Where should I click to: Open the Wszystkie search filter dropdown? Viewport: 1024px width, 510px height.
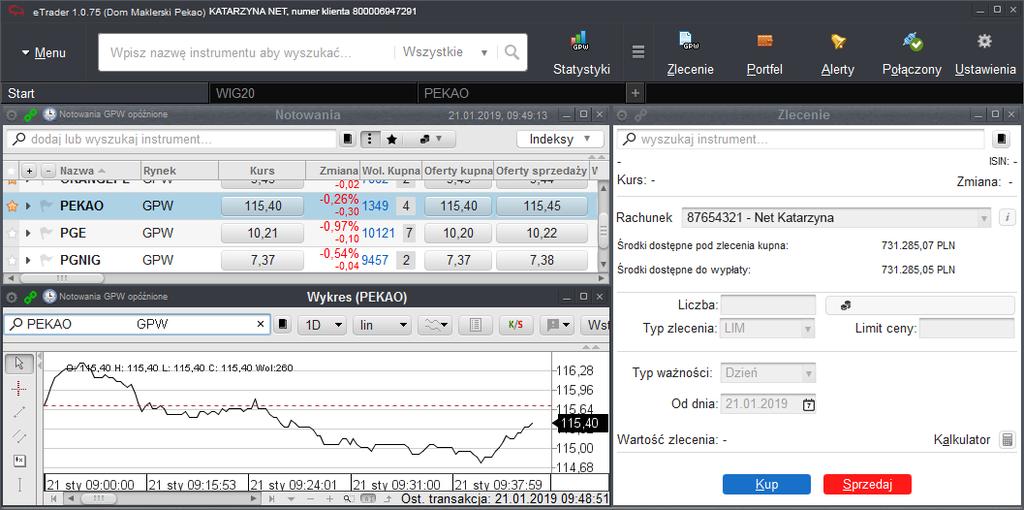(x=445, y=52)
